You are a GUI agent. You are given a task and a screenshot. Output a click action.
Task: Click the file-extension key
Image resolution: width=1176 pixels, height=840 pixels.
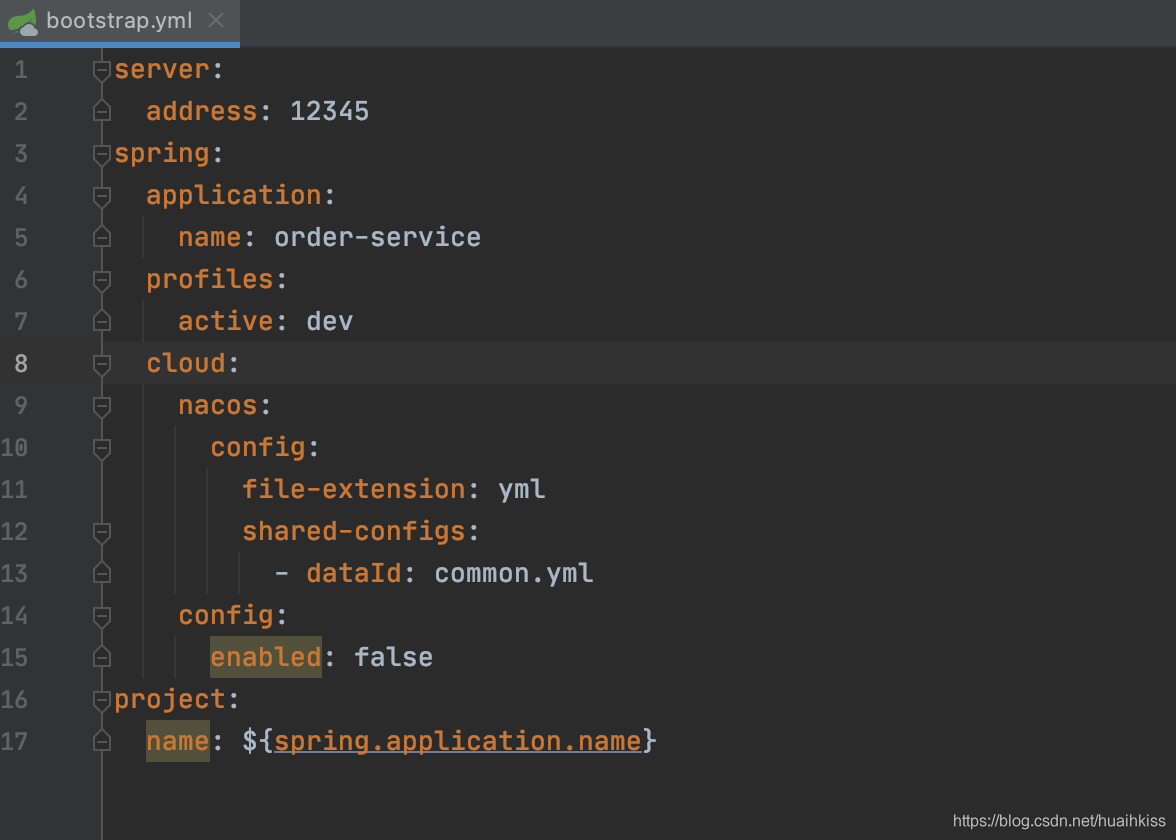(x=354, y=490)
